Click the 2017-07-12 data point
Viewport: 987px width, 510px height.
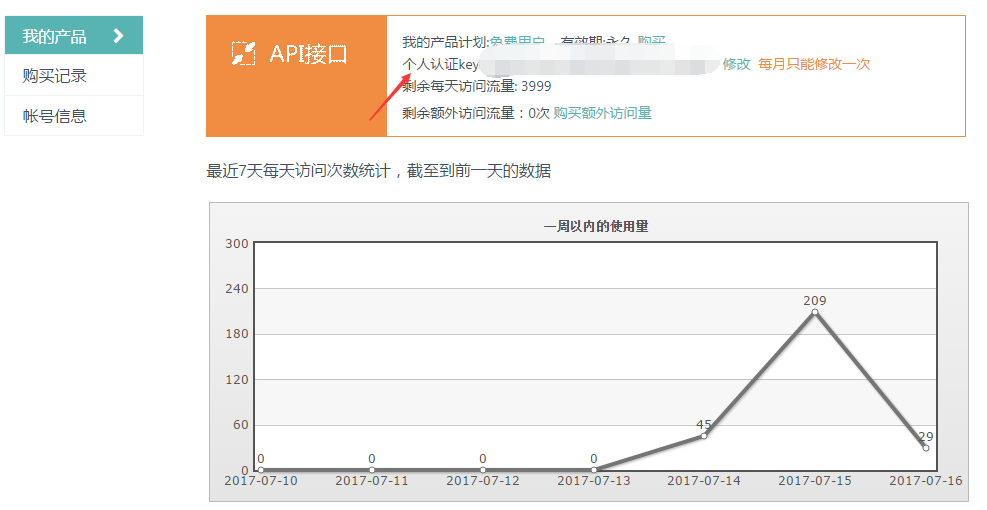click(482, 470)
